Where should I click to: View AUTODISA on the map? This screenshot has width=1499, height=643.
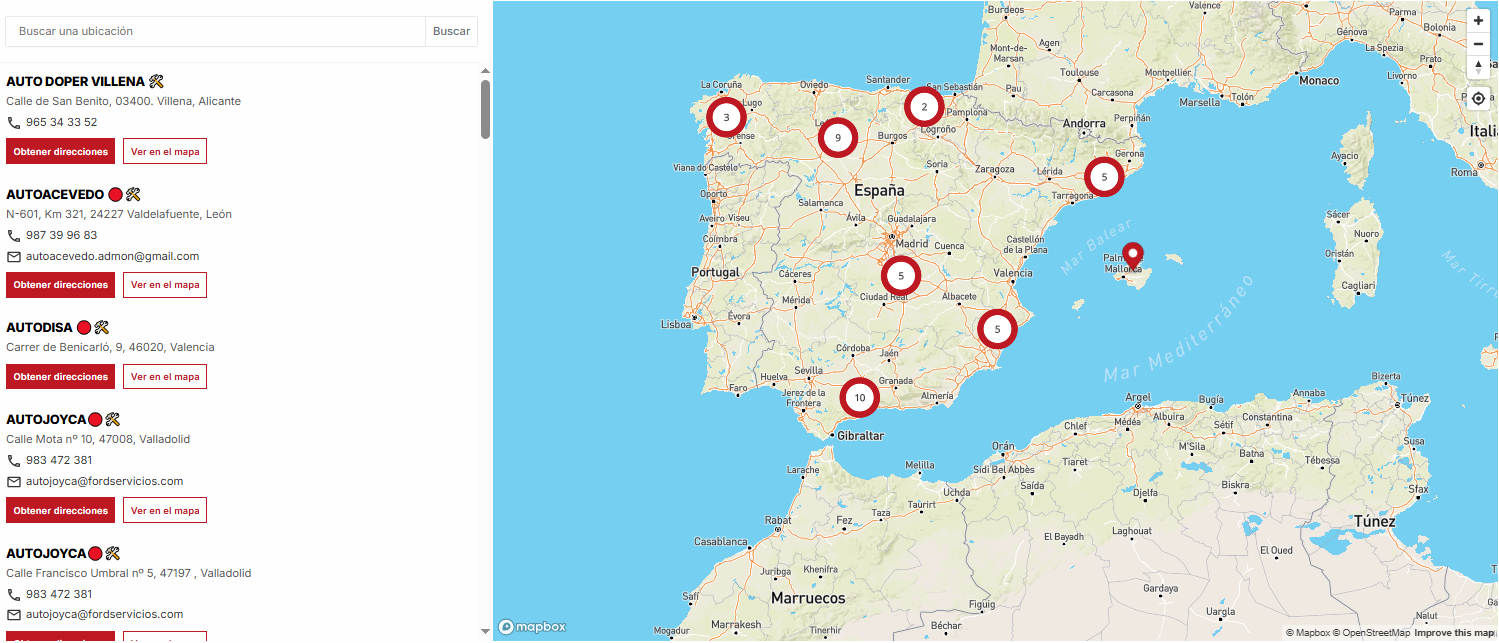[x=165, y=377]
